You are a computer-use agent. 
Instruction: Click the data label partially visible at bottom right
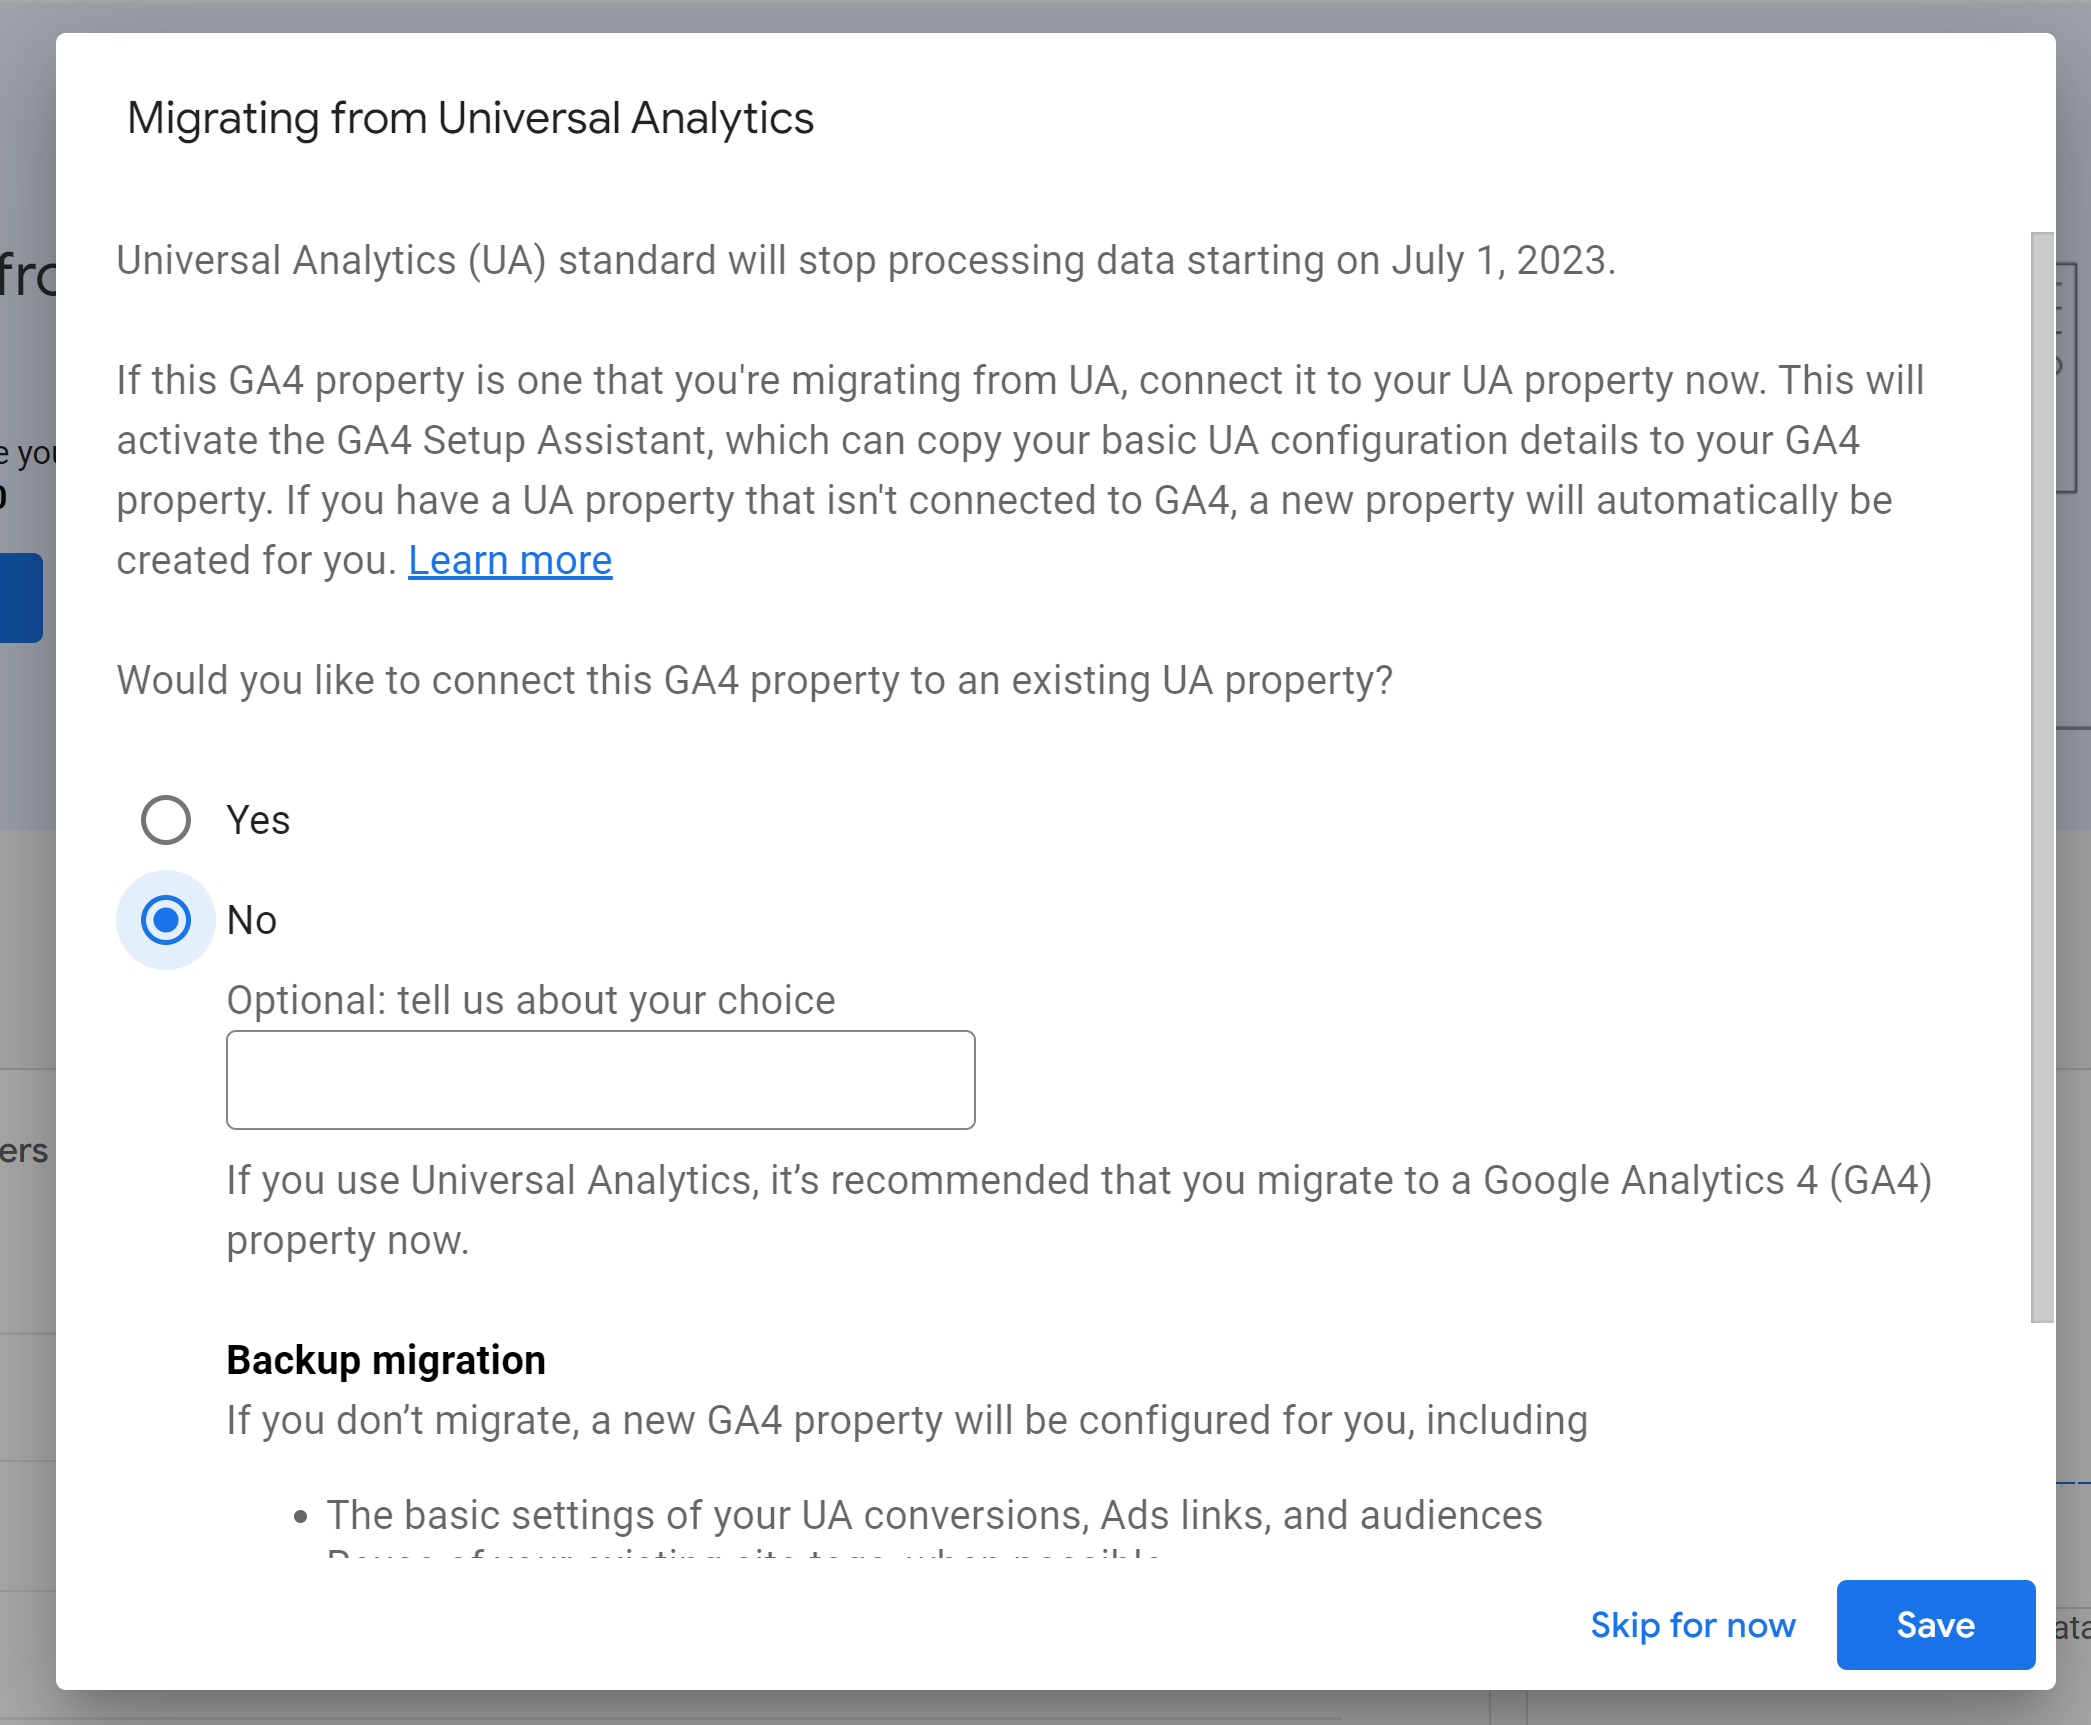click(x=2074, y=1627)
